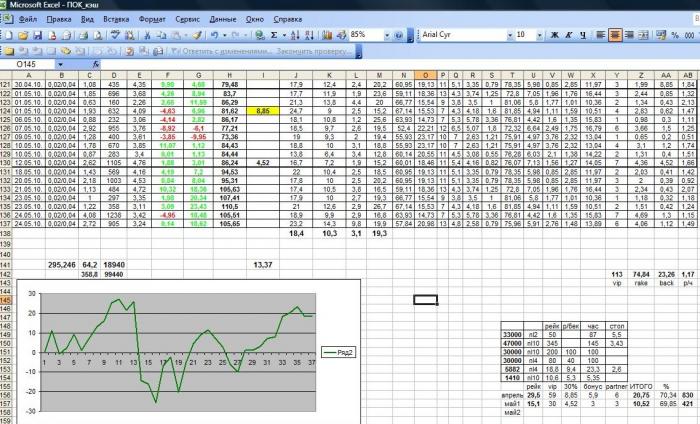Apply the currency number format

coord(661,35)
